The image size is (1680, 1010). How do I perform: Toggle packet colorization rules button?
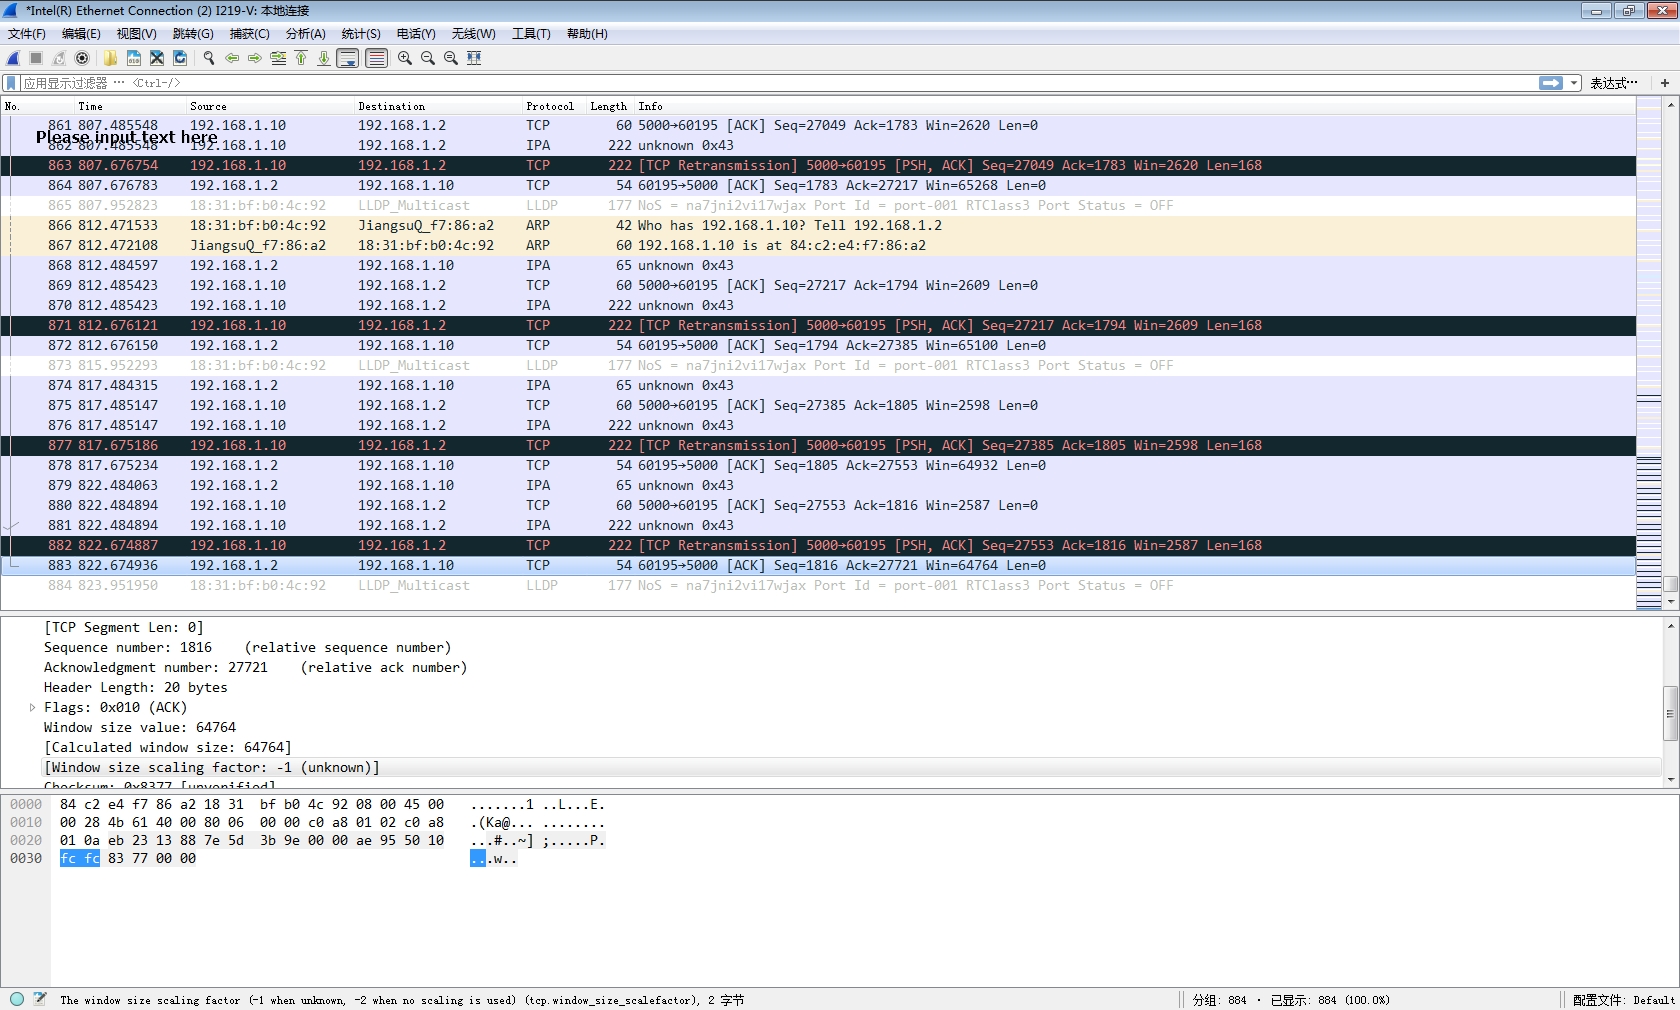(376, 58)
